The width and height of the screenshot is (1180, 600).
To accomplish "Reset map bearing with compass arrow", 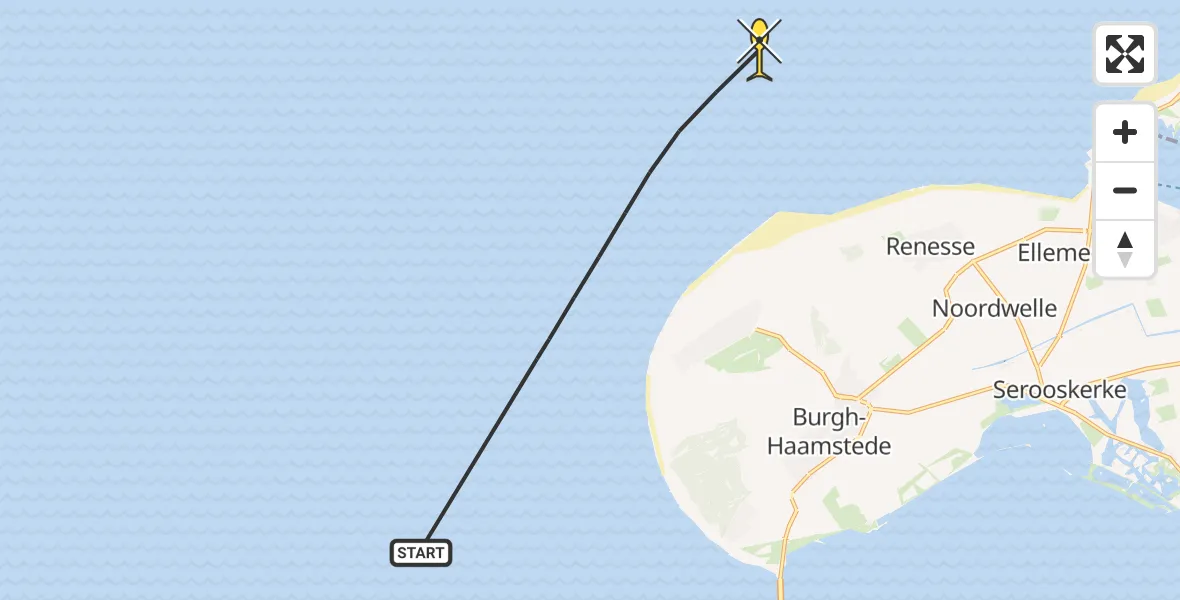I will (1124, 249).
